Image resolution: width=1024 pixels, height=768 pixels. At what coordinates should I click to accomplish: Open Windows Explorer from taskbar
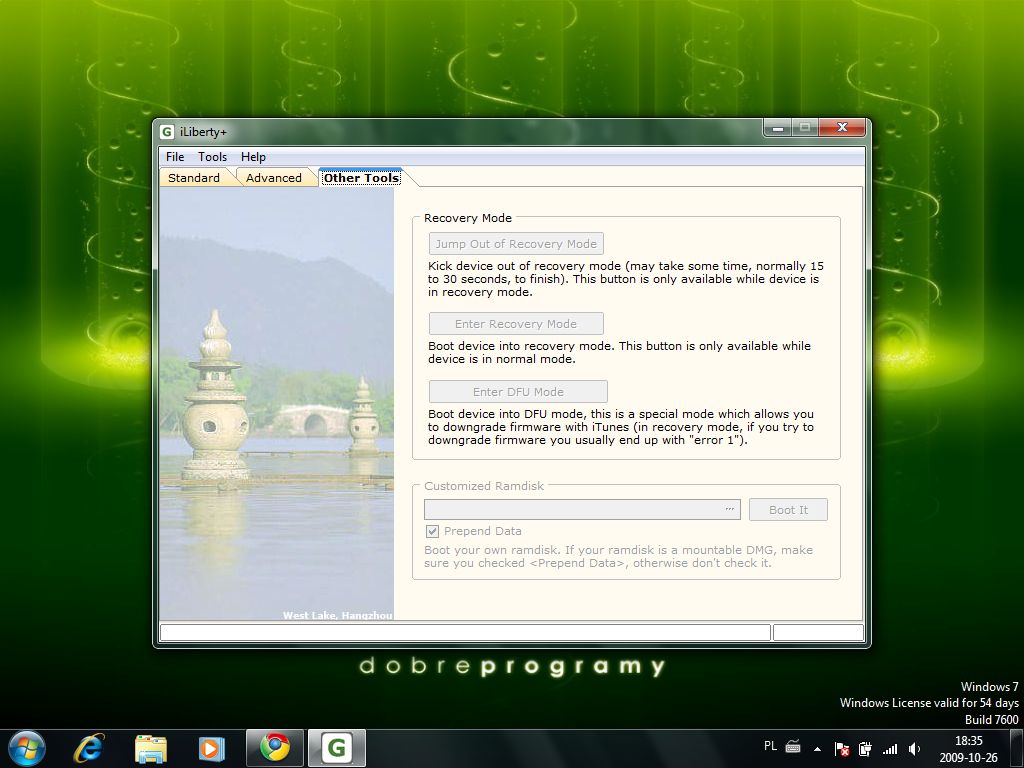pos(150,748)
